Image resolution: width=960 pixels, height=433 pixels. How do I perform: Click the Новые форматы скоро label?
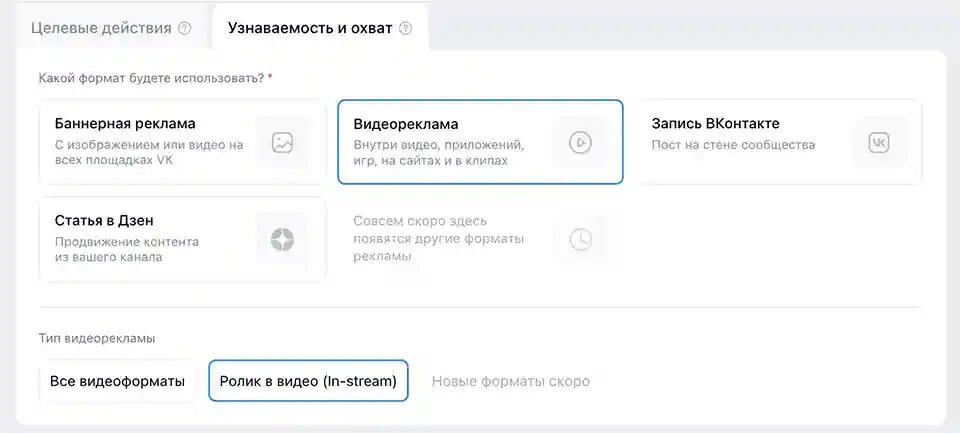[x=511, y=382]
